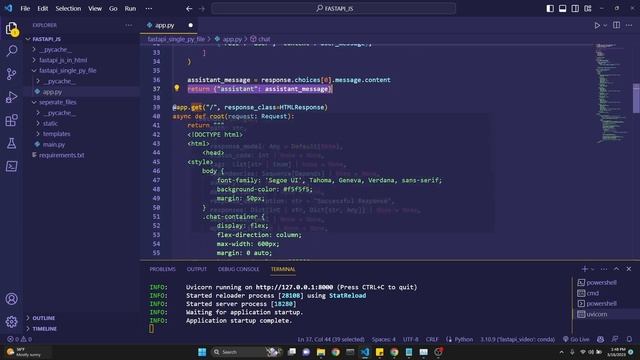Open Run and Debug view
This screenshot has width=640, height=360.
pos(11,97)
